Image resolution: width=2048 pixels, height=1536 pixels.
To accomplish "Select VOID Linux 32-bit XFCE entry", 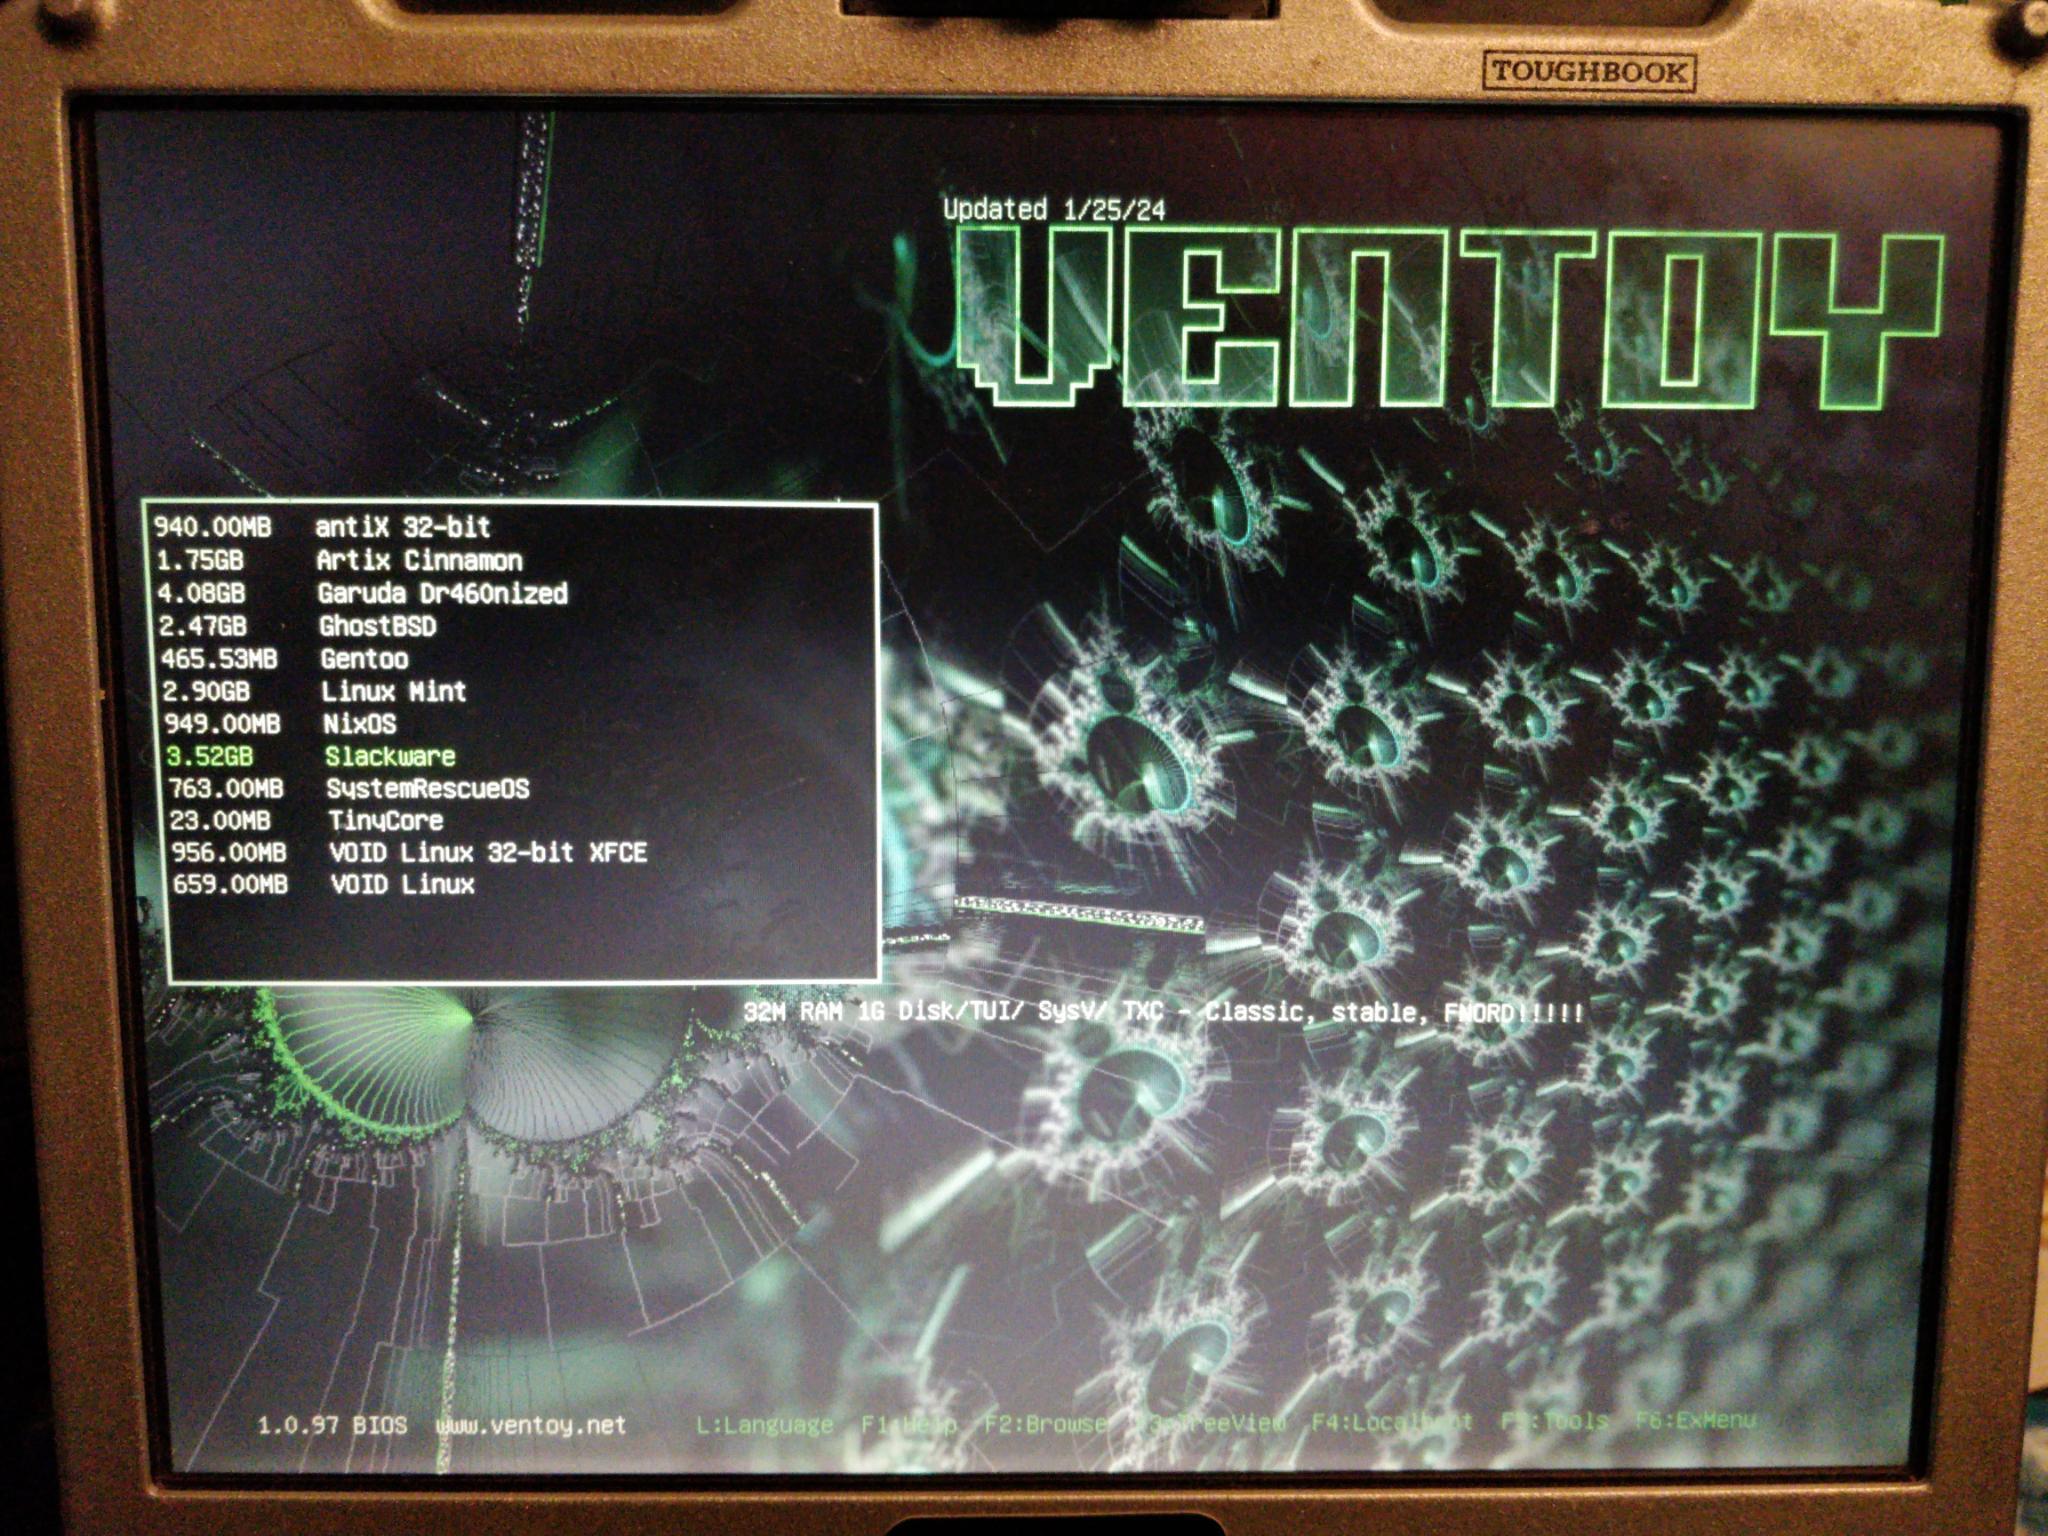I will 521,852.
